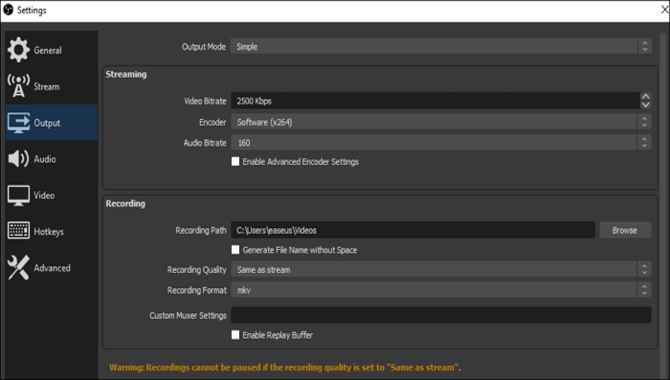670x380 pixels.
Task: Open the Video settings tab
Action: click(51, 195)
